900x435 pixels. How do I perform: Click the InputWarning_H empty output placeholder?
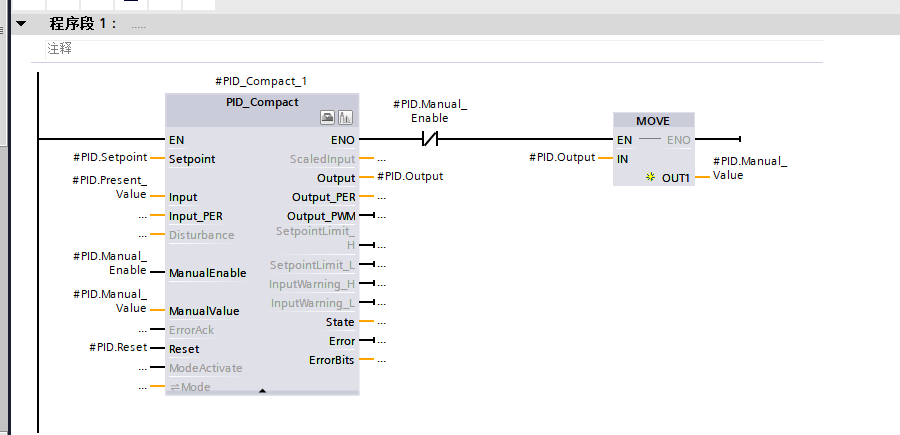pos(382,285)
